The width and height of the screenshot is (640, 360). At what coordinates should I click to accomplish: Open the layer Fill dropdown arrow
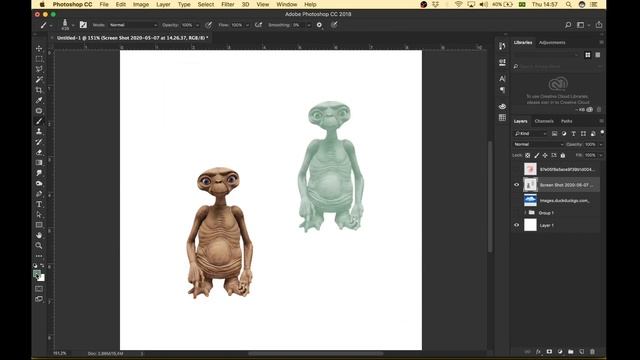601,156
